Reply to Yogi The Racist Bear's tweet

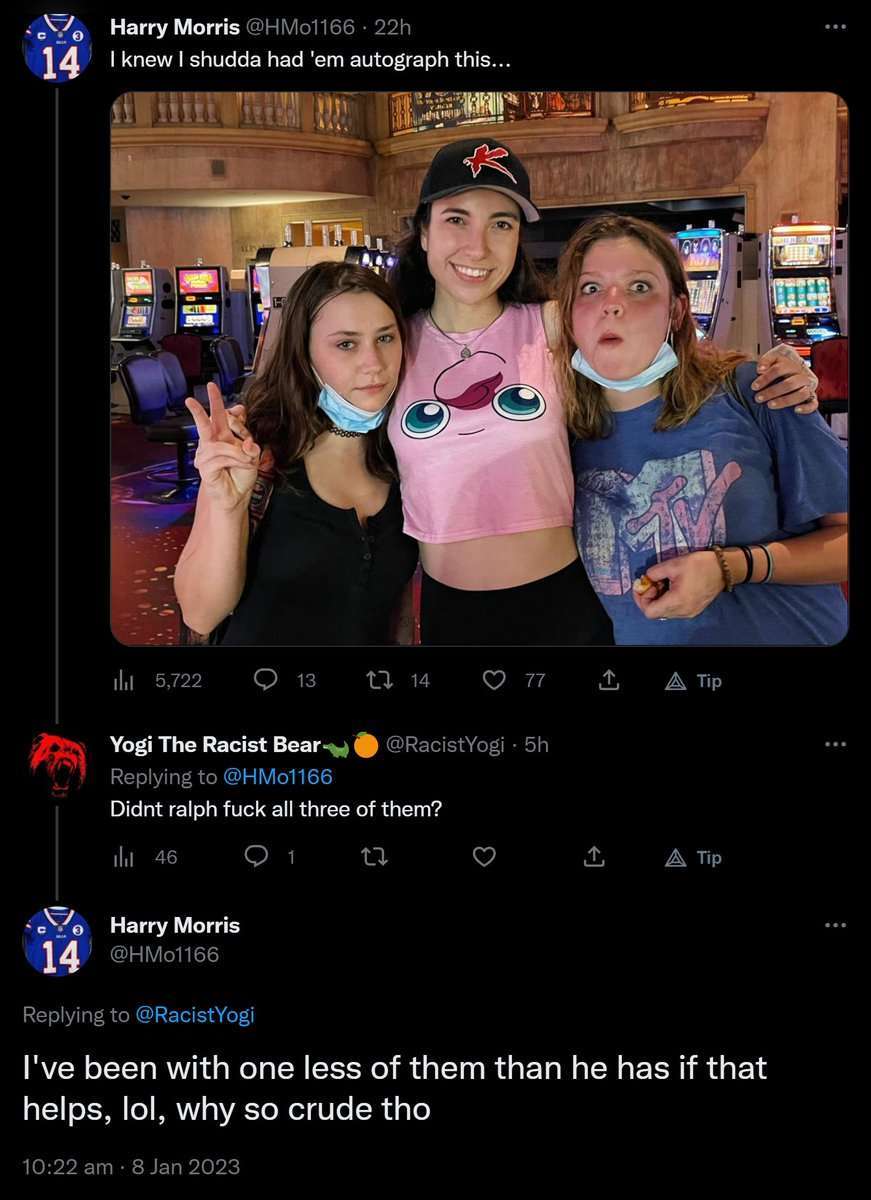coord(270,857)
